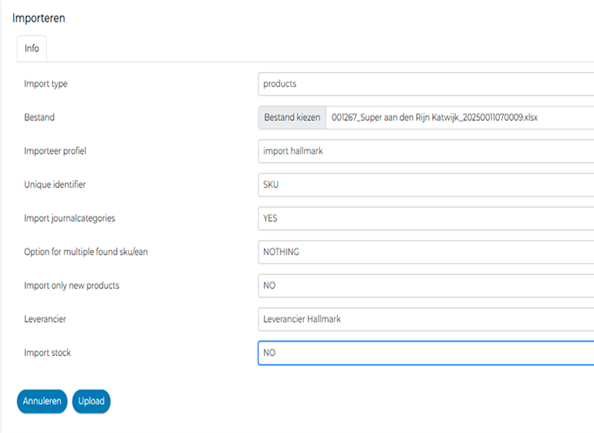Toggle Import only new products NO field
The image size is (594, 433).
pos(426,286)
